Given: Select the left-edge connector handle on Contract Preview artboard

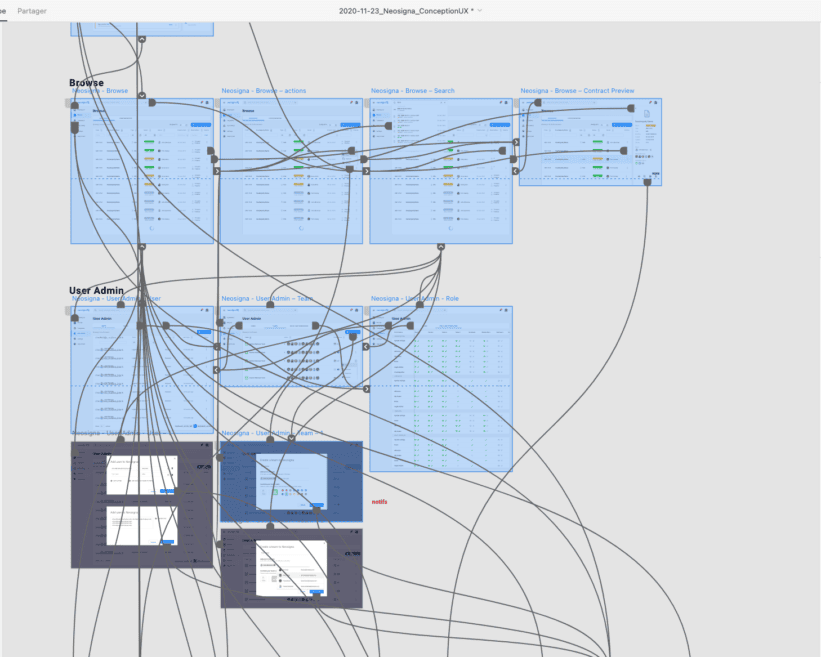Looking at the screenshot, I should 515,171.
